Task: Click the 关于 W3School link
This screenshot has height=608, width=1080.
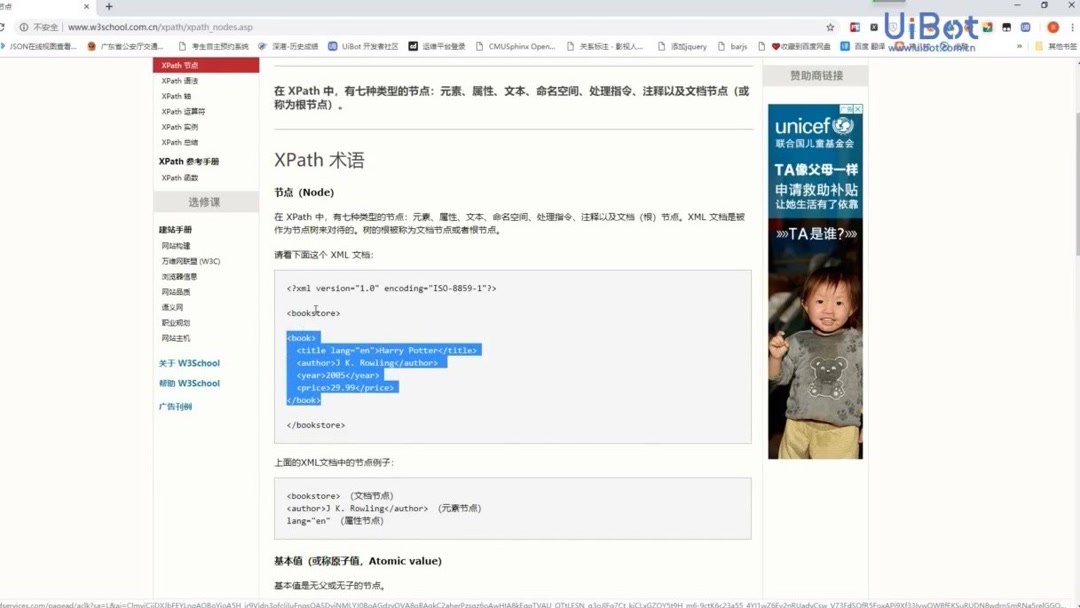Action: [189, 362]
